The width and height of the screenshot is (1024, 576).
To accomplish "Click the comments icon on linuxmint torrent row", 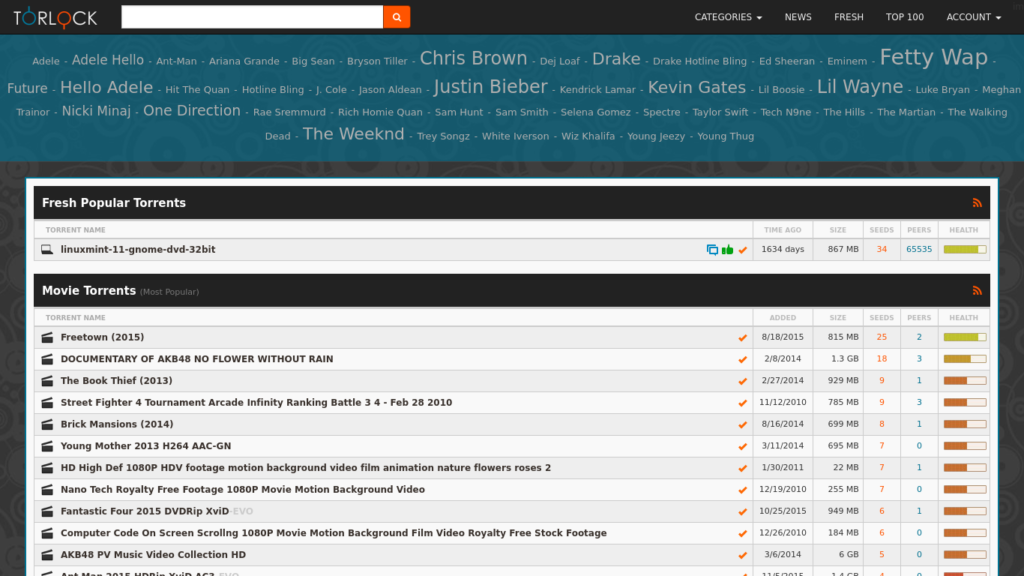I will pyautogui.click(x=712, y=249).
